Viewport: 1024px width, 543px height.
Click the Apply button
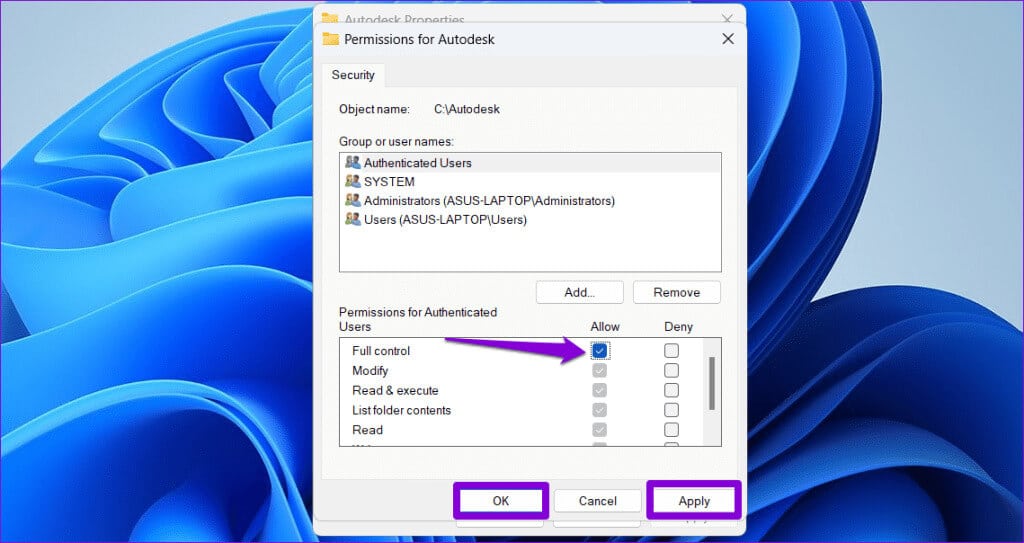point(694,501)
